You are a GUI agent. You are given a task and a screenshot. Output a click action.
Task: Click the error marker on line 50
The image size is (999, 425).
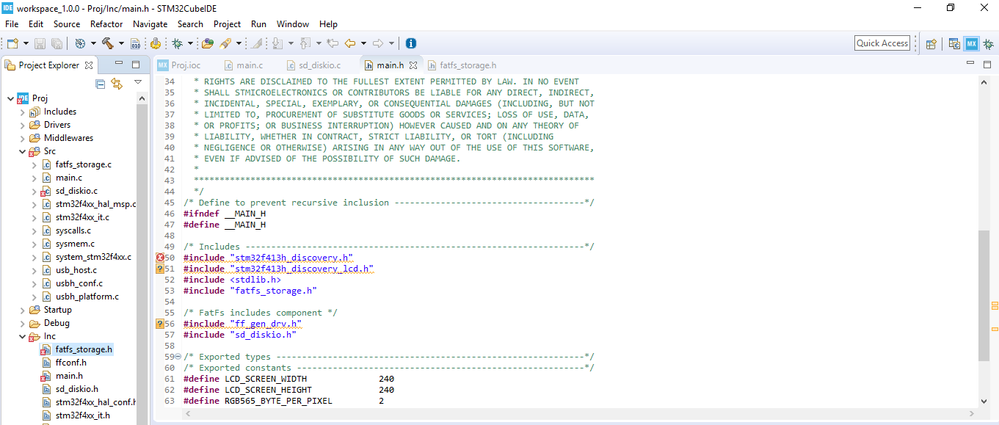(160, 257)
